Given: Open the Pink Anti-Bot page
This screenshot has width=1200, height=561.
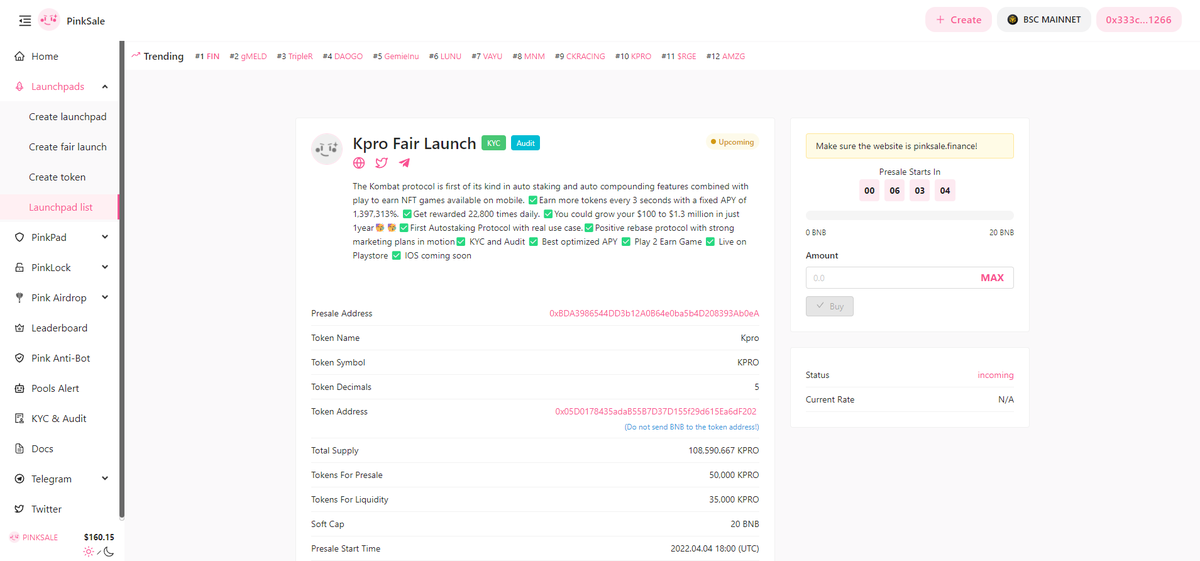Looking at the screenshot, I should (60, 358).
